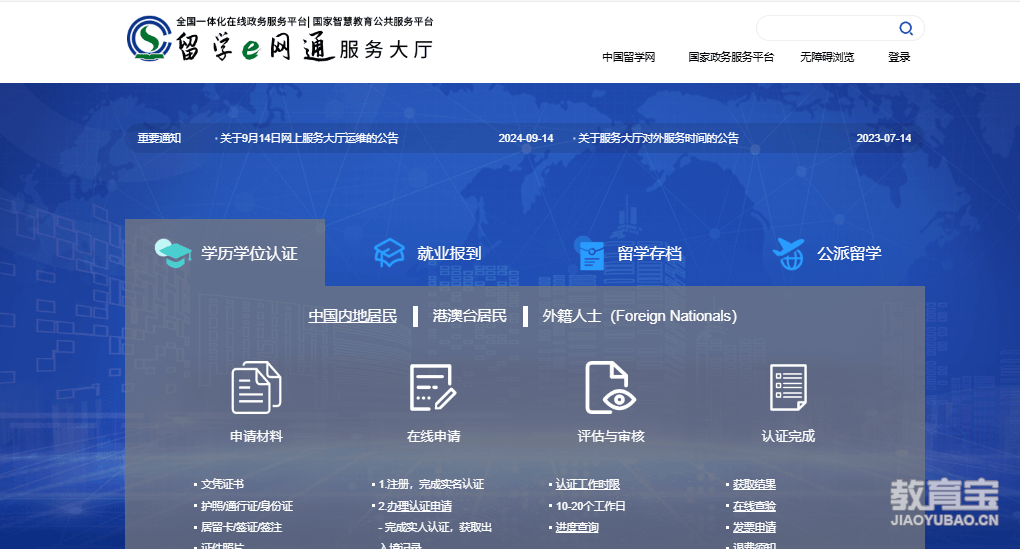Click the 认证完成 checklist icon
Screen dimensions: 1020x549
(x=788, y=388)
